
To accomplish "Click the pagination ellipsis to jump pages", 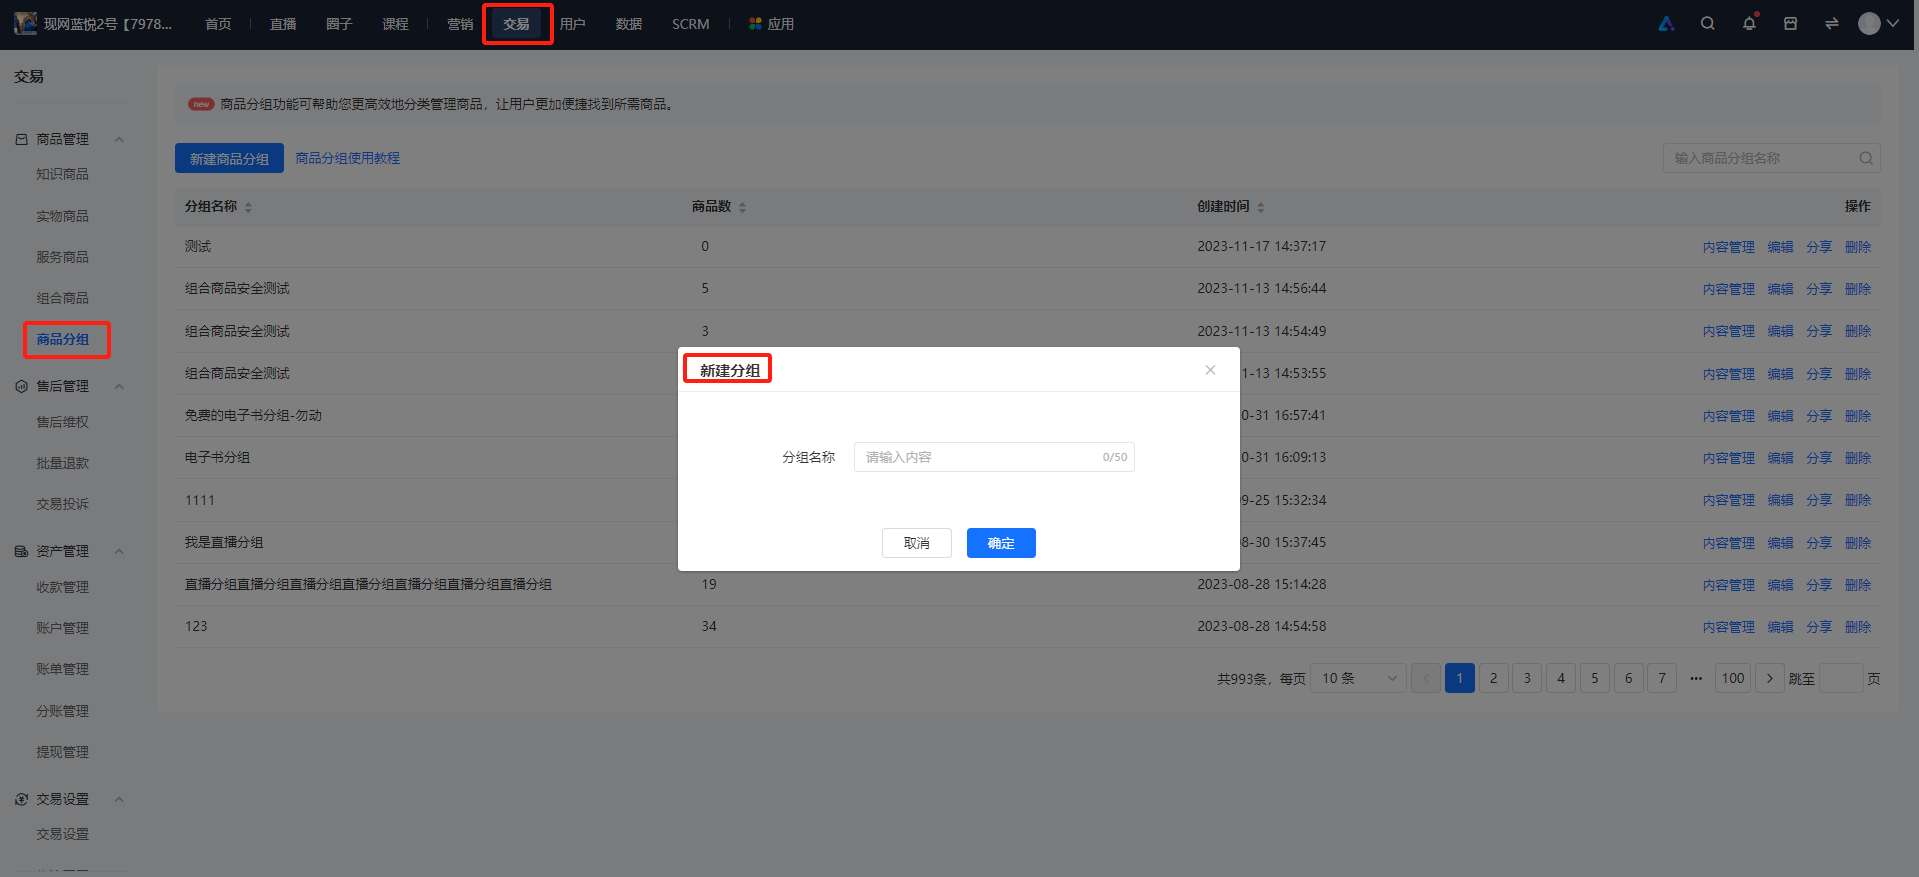I will click(1696, 678).
